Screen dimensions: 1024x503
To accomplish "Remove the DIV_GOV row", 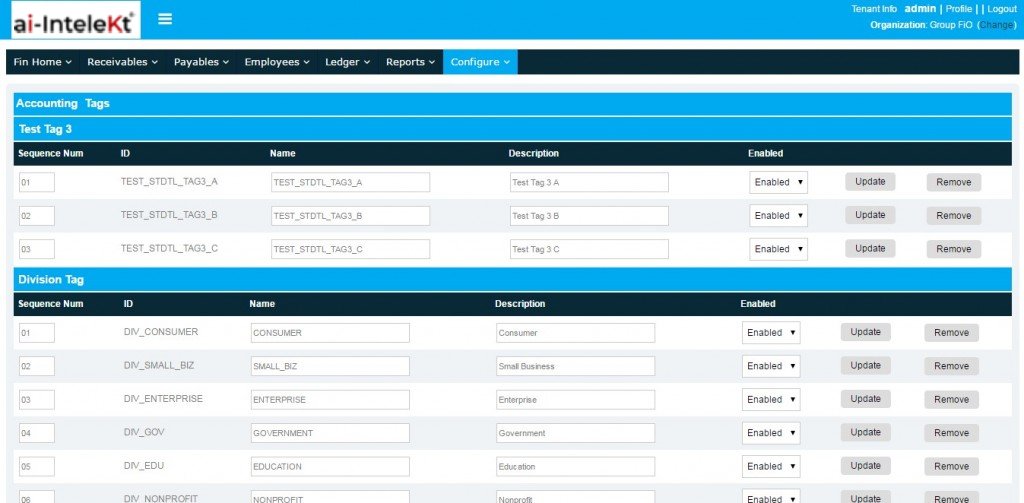I will tap(952, 432).
